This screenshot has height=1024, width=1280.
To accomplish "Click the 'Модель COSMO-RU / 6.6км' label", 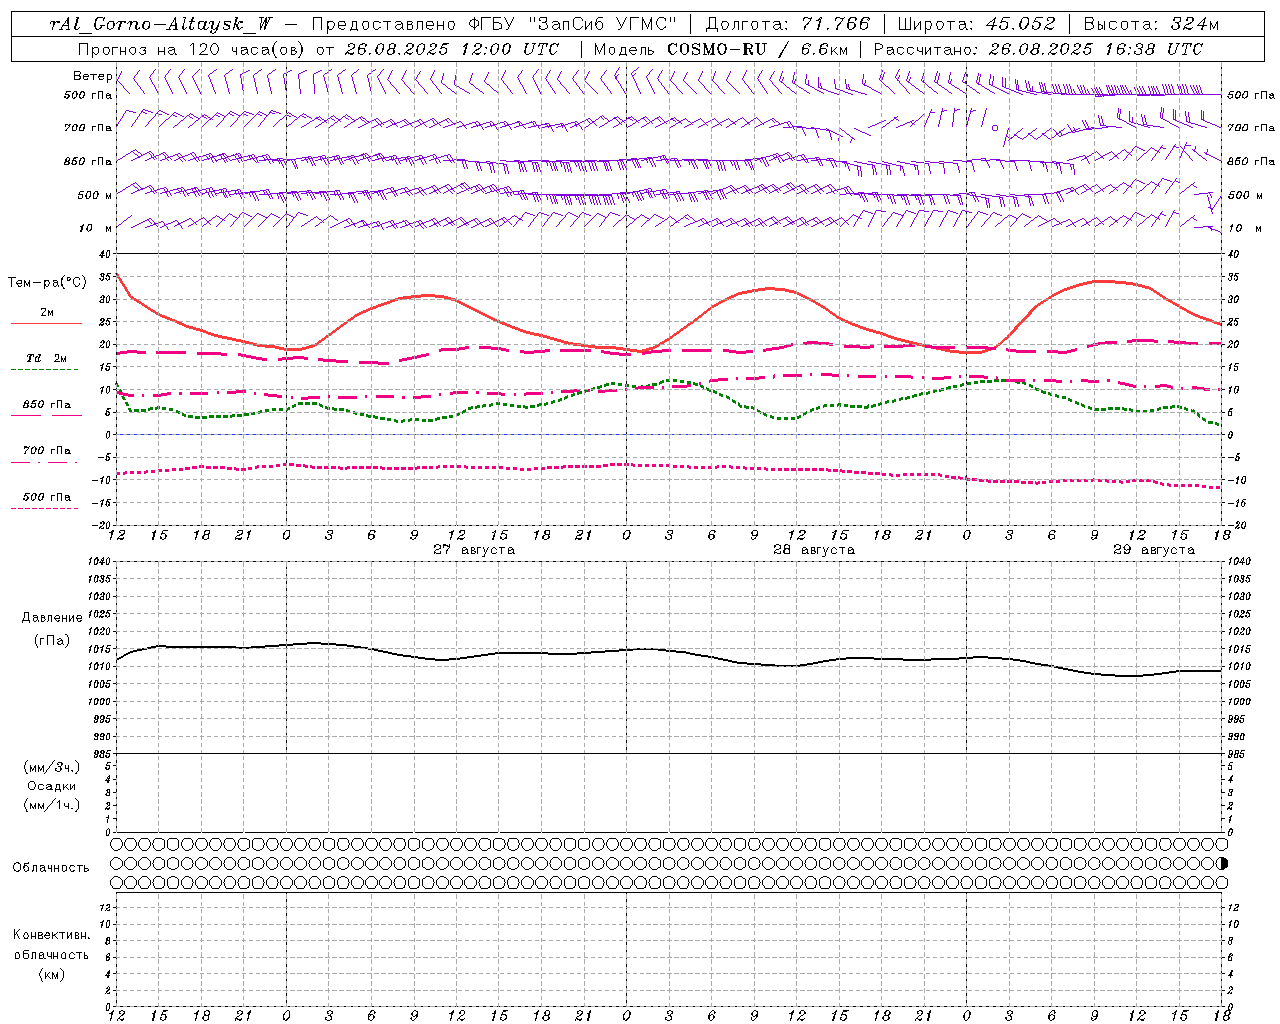I will click(721, 49).
